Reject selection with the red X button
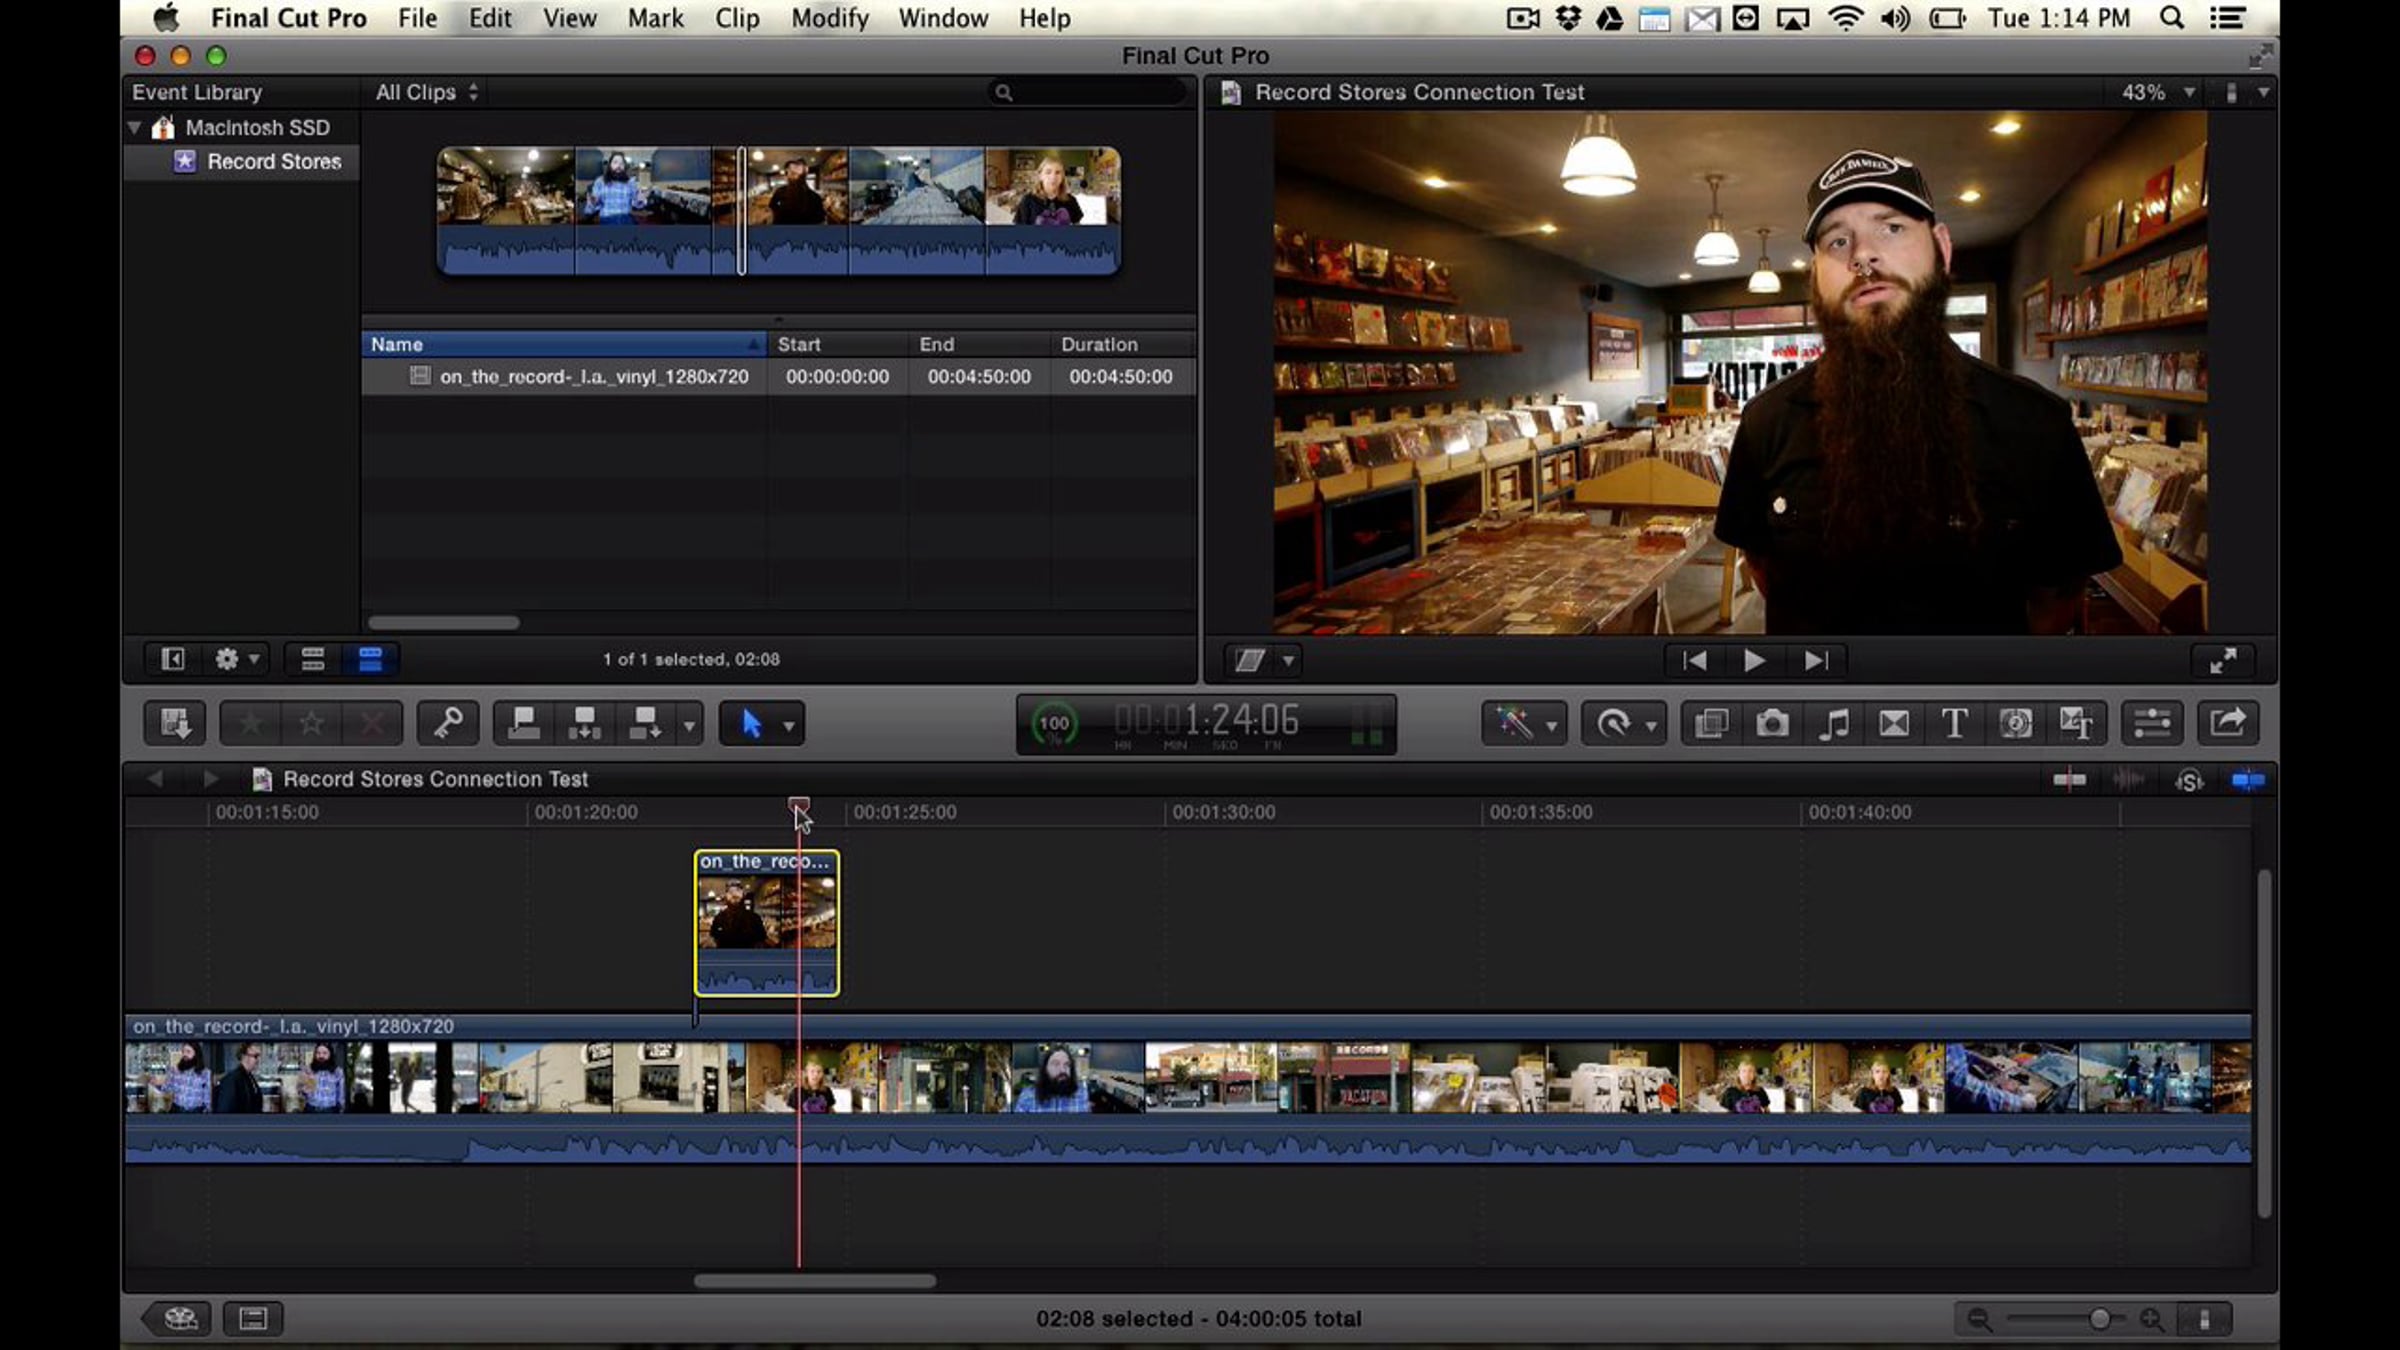The image size is (2400, 1350). (372, 723)
